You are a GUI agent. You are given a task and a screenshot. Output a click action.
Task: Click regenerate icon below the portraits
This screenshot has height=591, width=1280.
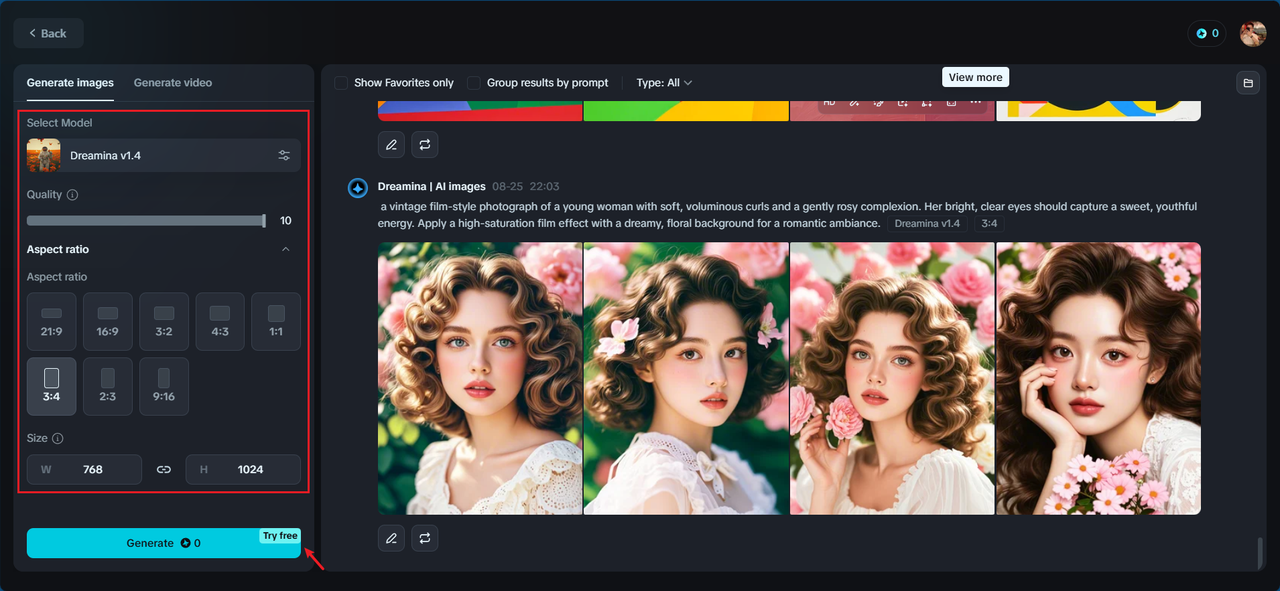[425, 538]
